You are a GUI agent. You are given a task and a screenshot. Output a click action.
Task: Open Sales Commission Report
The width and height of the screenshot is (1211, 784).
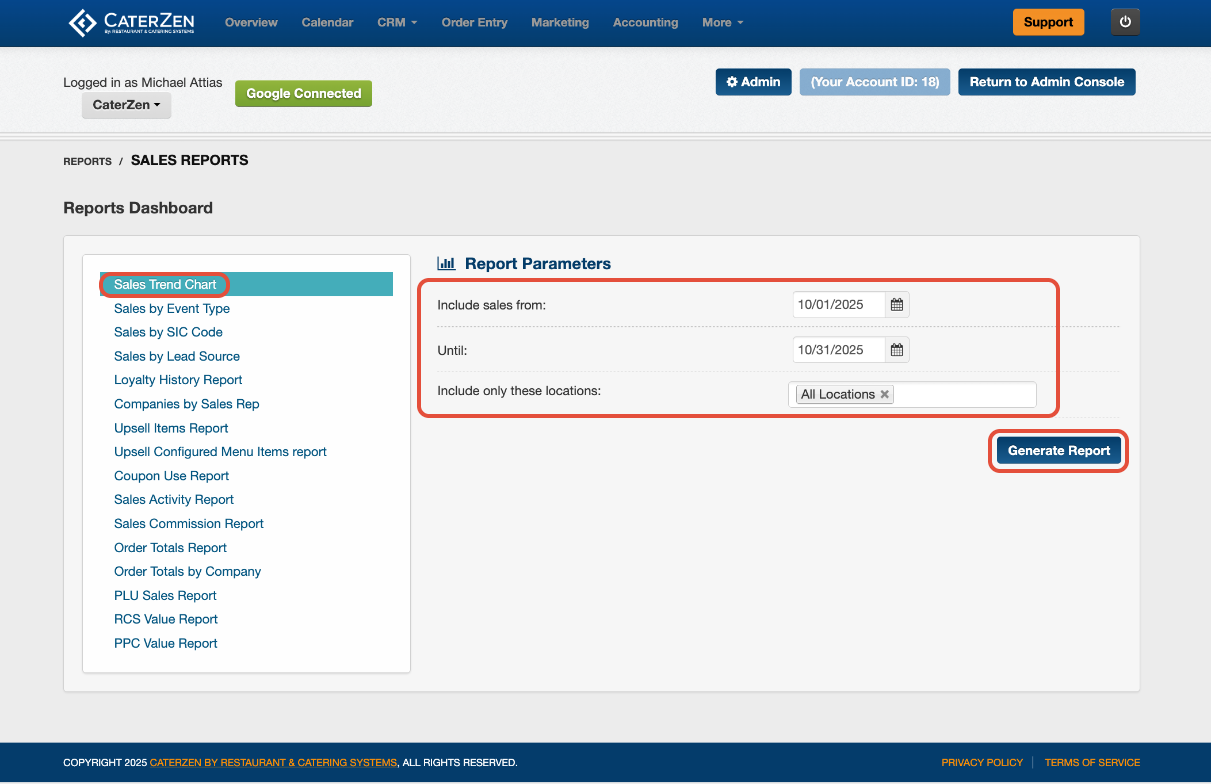click(189, 524)
